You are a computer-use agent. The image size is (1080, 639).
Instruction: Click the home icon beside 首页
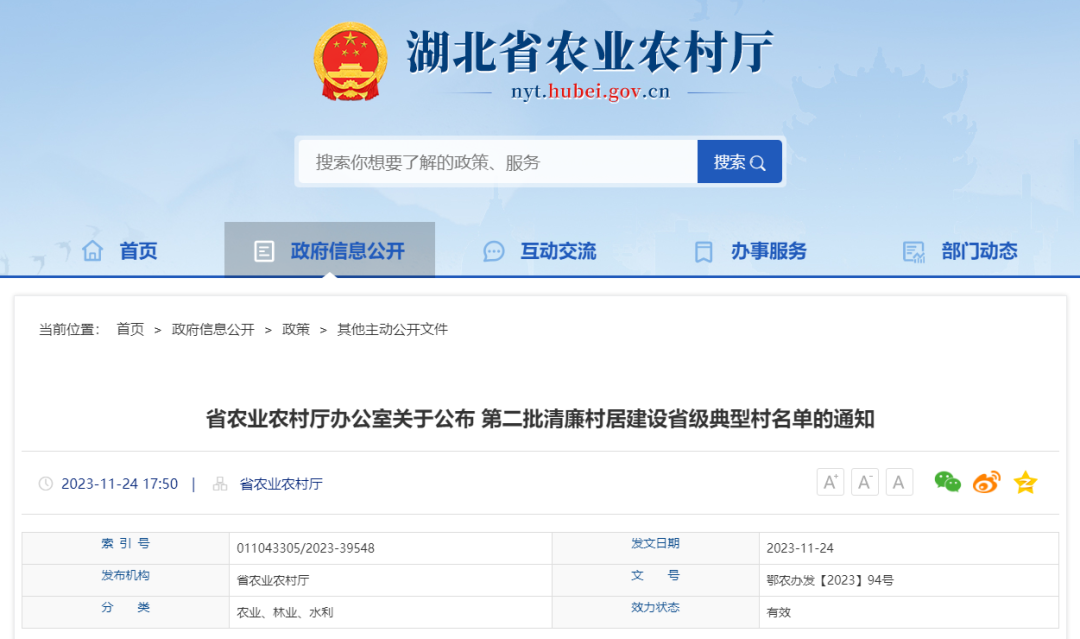coord(91,251)
